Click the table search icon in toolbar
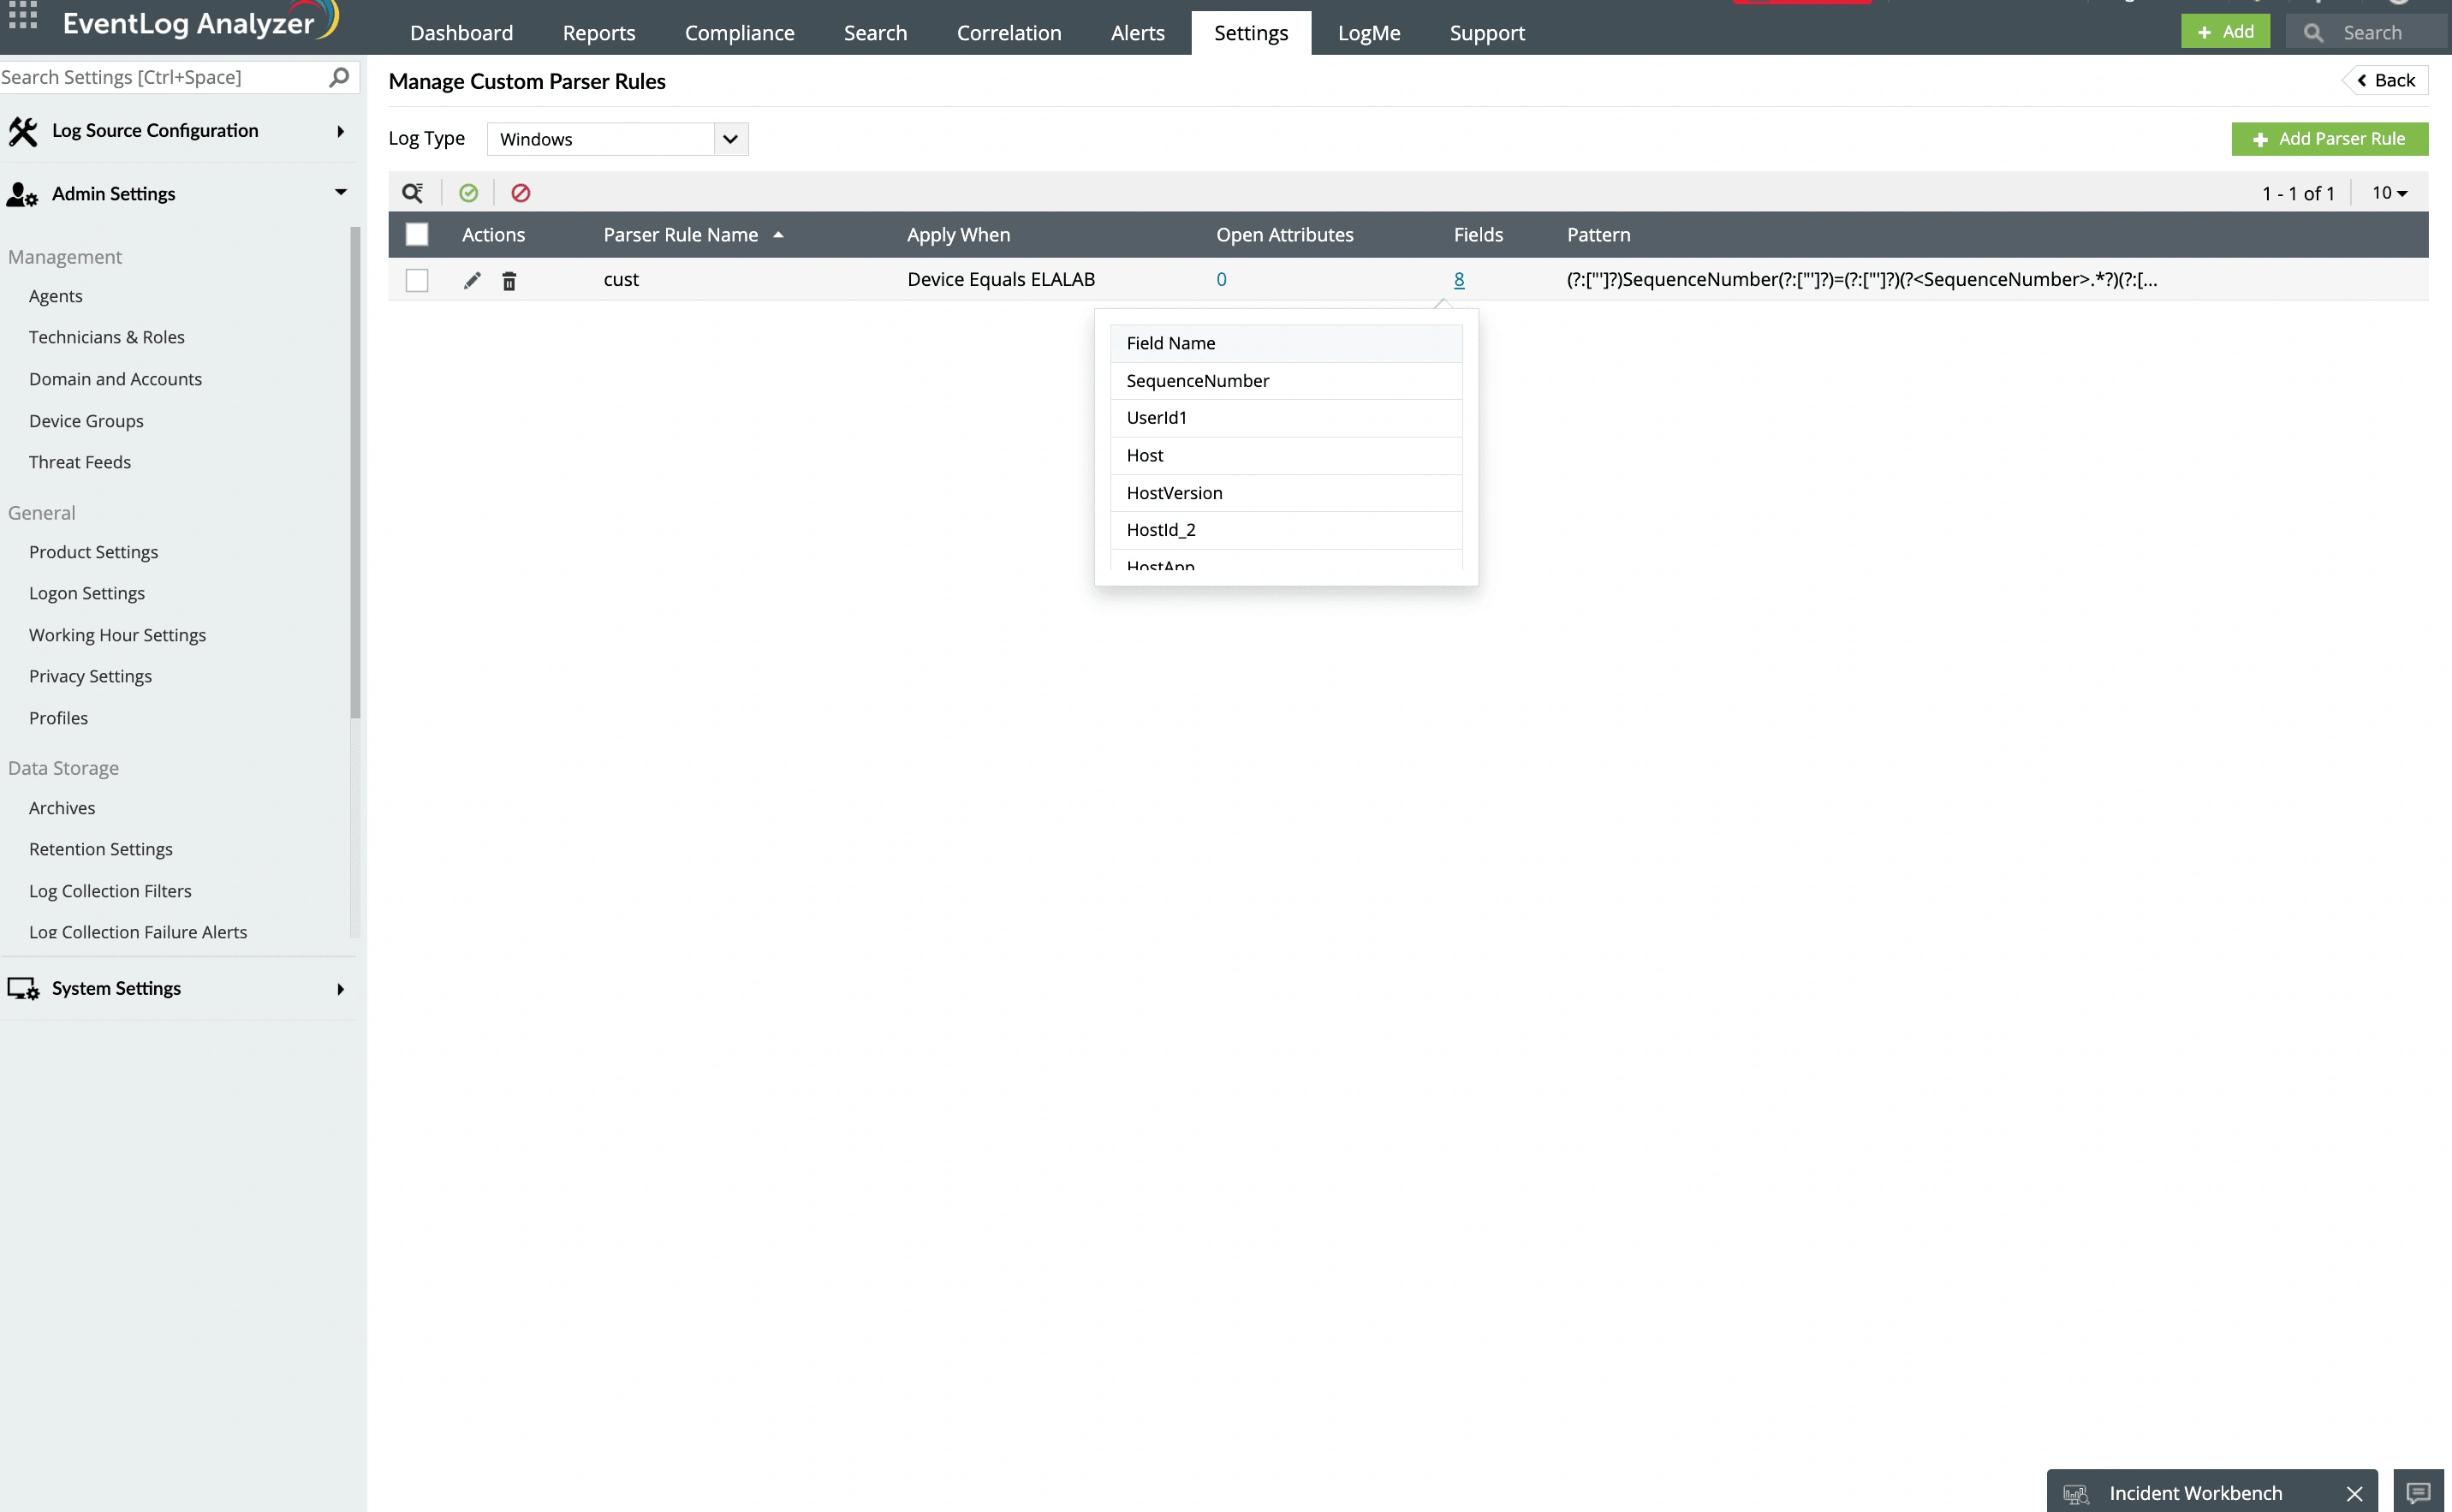The height and width of the screenshot is (1512, 2452). click(412, 193)
